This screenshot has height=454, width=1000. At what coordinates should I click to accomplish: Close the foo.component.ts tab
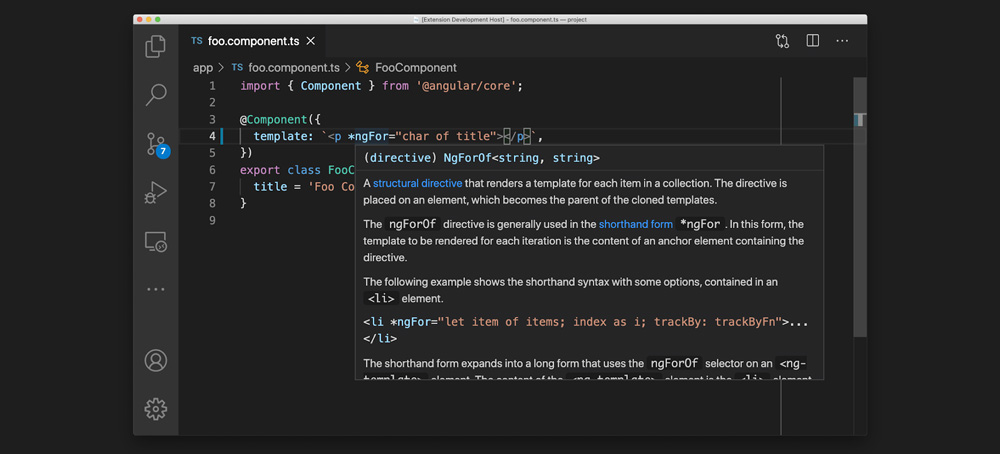(311, 41)
